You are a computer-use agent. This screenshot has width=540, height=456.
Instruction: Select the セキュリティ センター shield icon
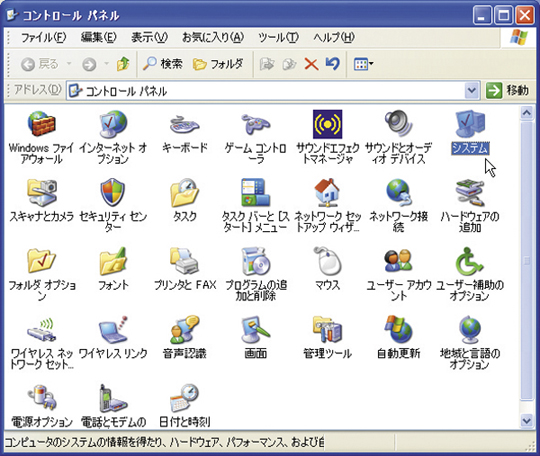113,192
